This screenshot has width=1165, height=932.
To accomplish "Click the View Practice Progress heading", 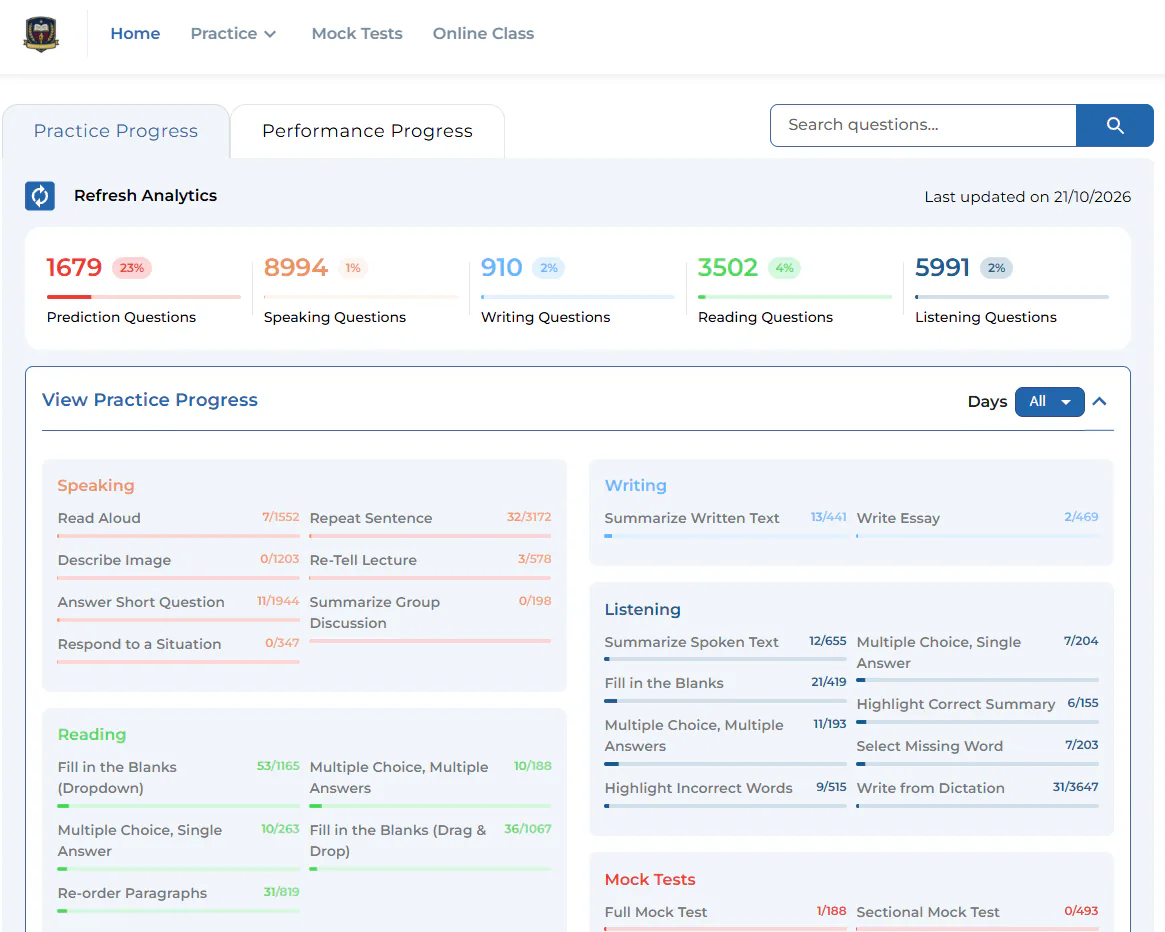I will [149, 400].
